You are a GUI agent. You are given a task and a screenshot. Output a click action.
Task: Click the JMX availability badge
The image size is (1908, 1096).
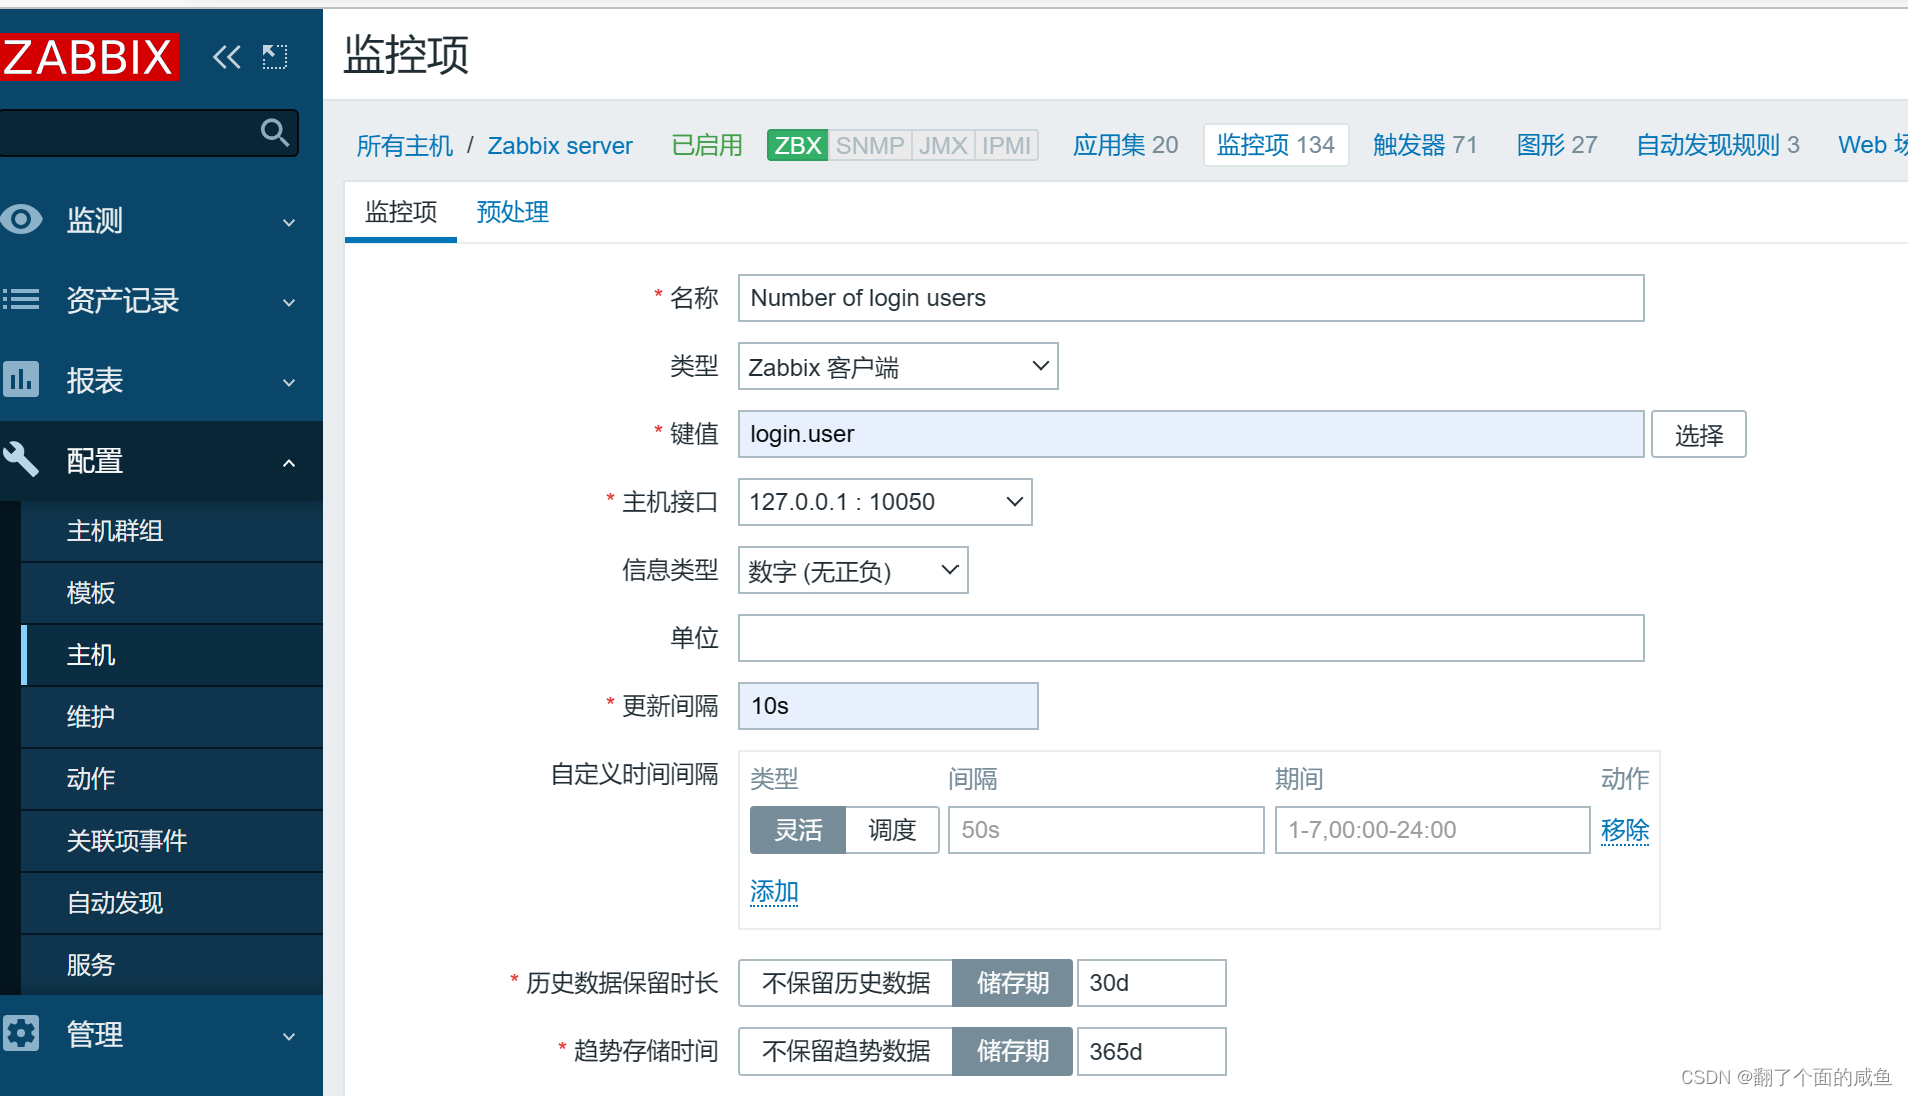pyautogui.click(x=943, y=145)
